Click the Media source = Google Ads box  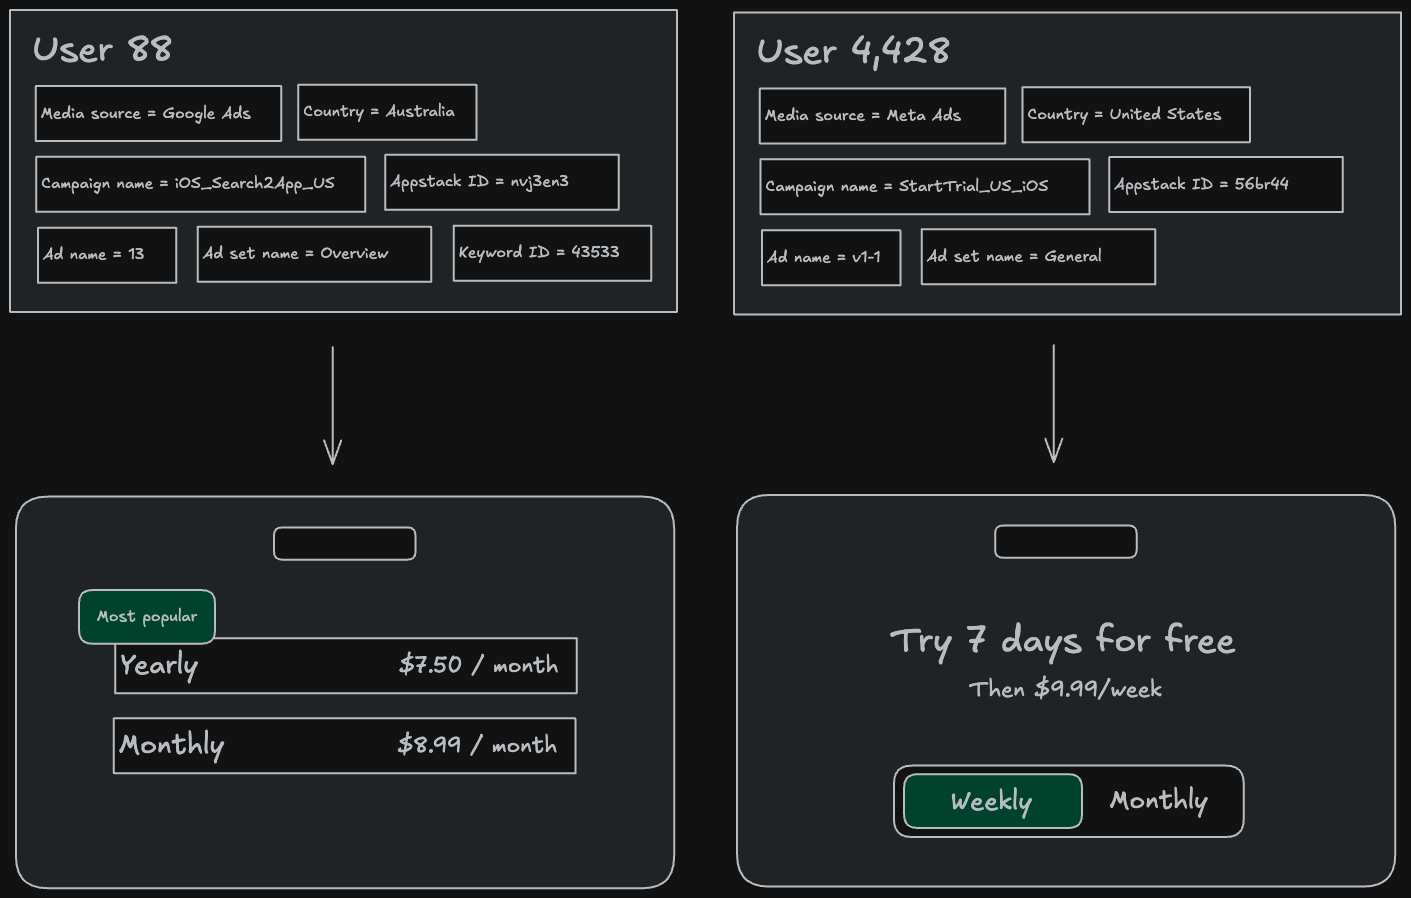coord(158,113)
